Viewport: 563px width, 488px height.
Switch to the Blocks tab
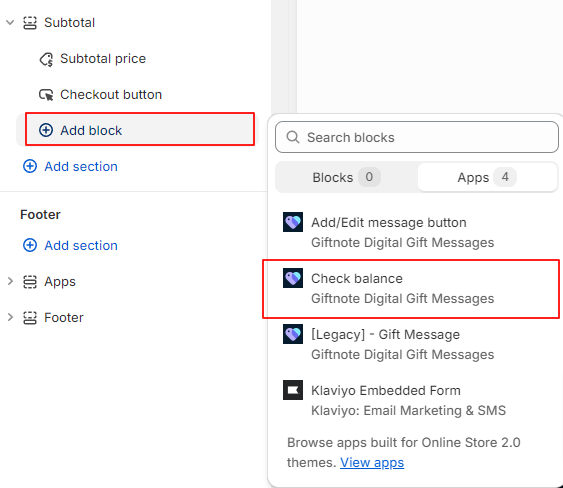coord(346,177)
